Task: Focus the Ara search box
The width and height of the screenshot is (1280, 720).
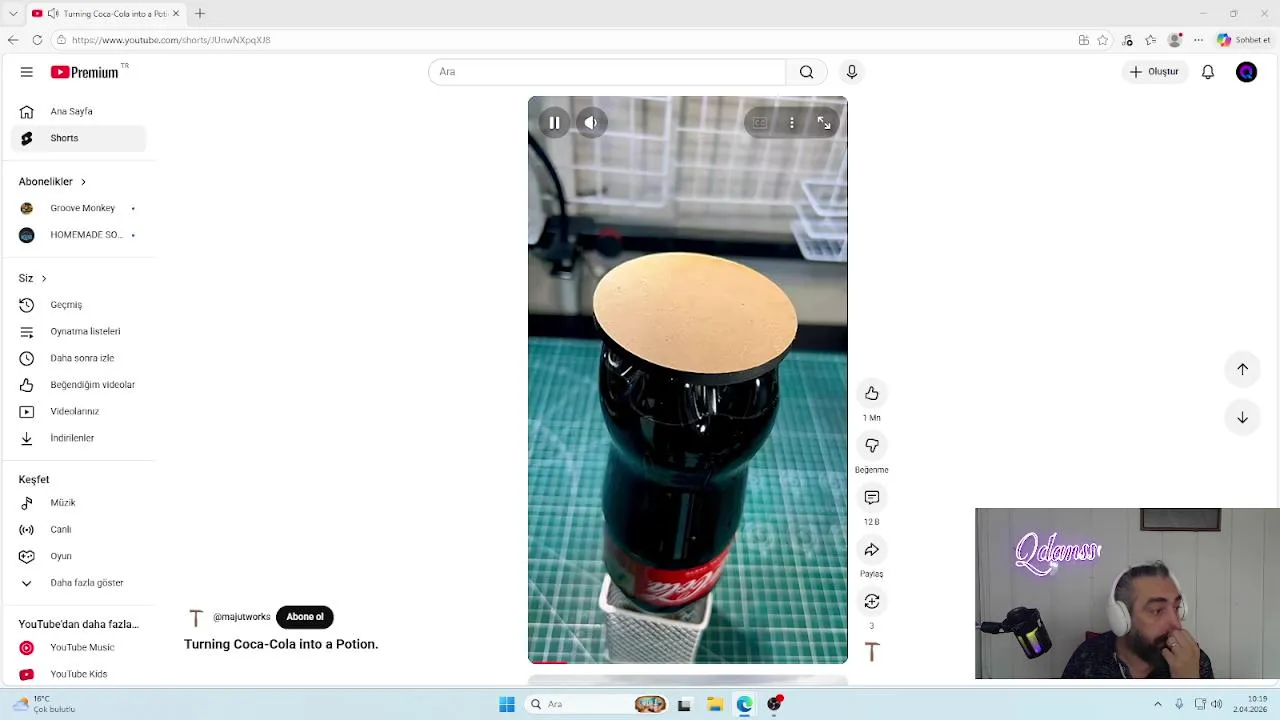Action: click(x=607, y=72)
